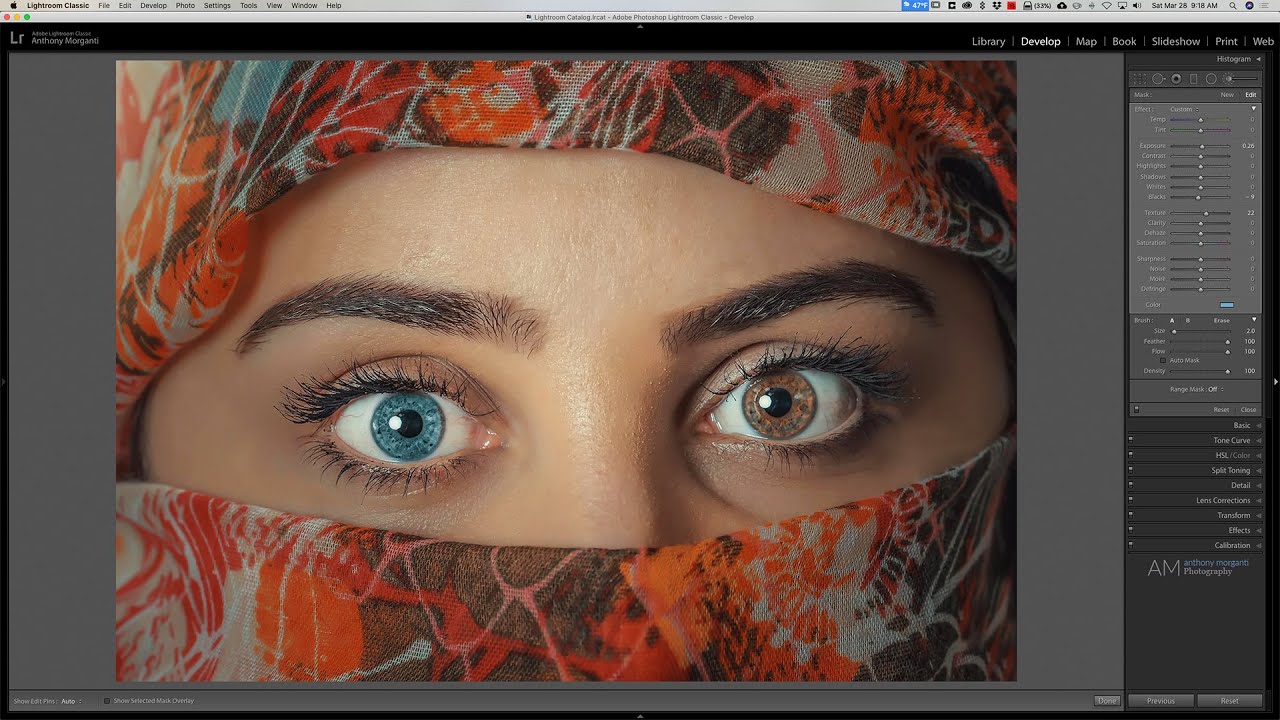
Task: Click New mask button
Action: point(1227,95)
